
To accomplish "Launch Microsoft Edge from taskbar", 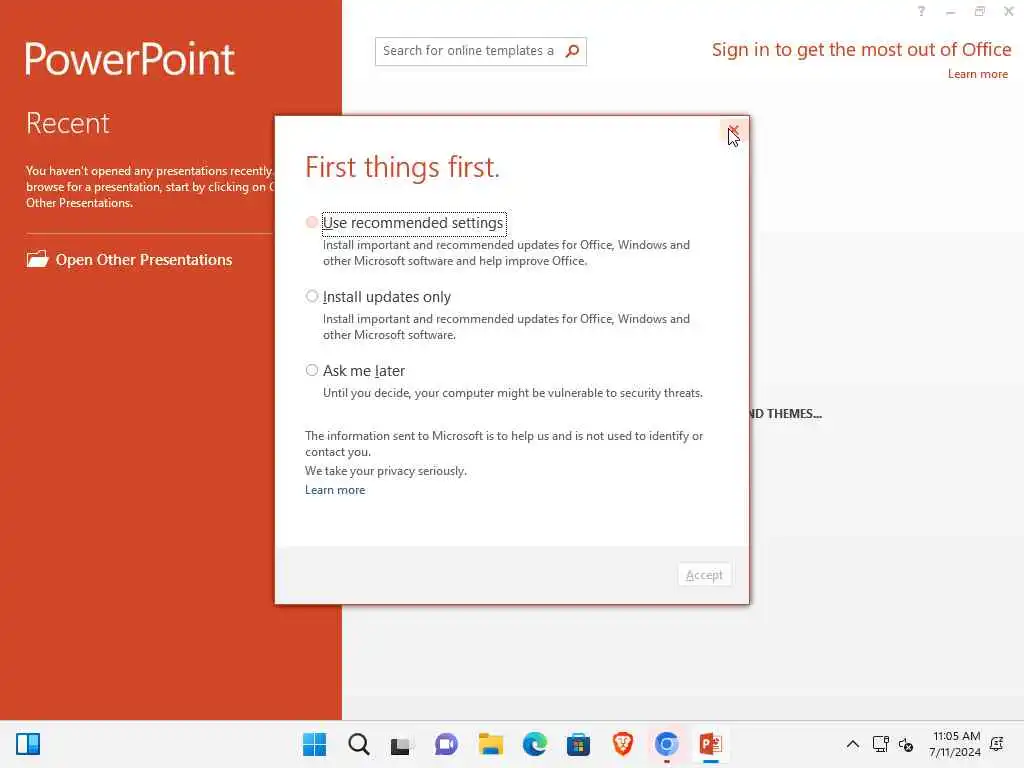I will pyautogui.click(x=534, y=744).
